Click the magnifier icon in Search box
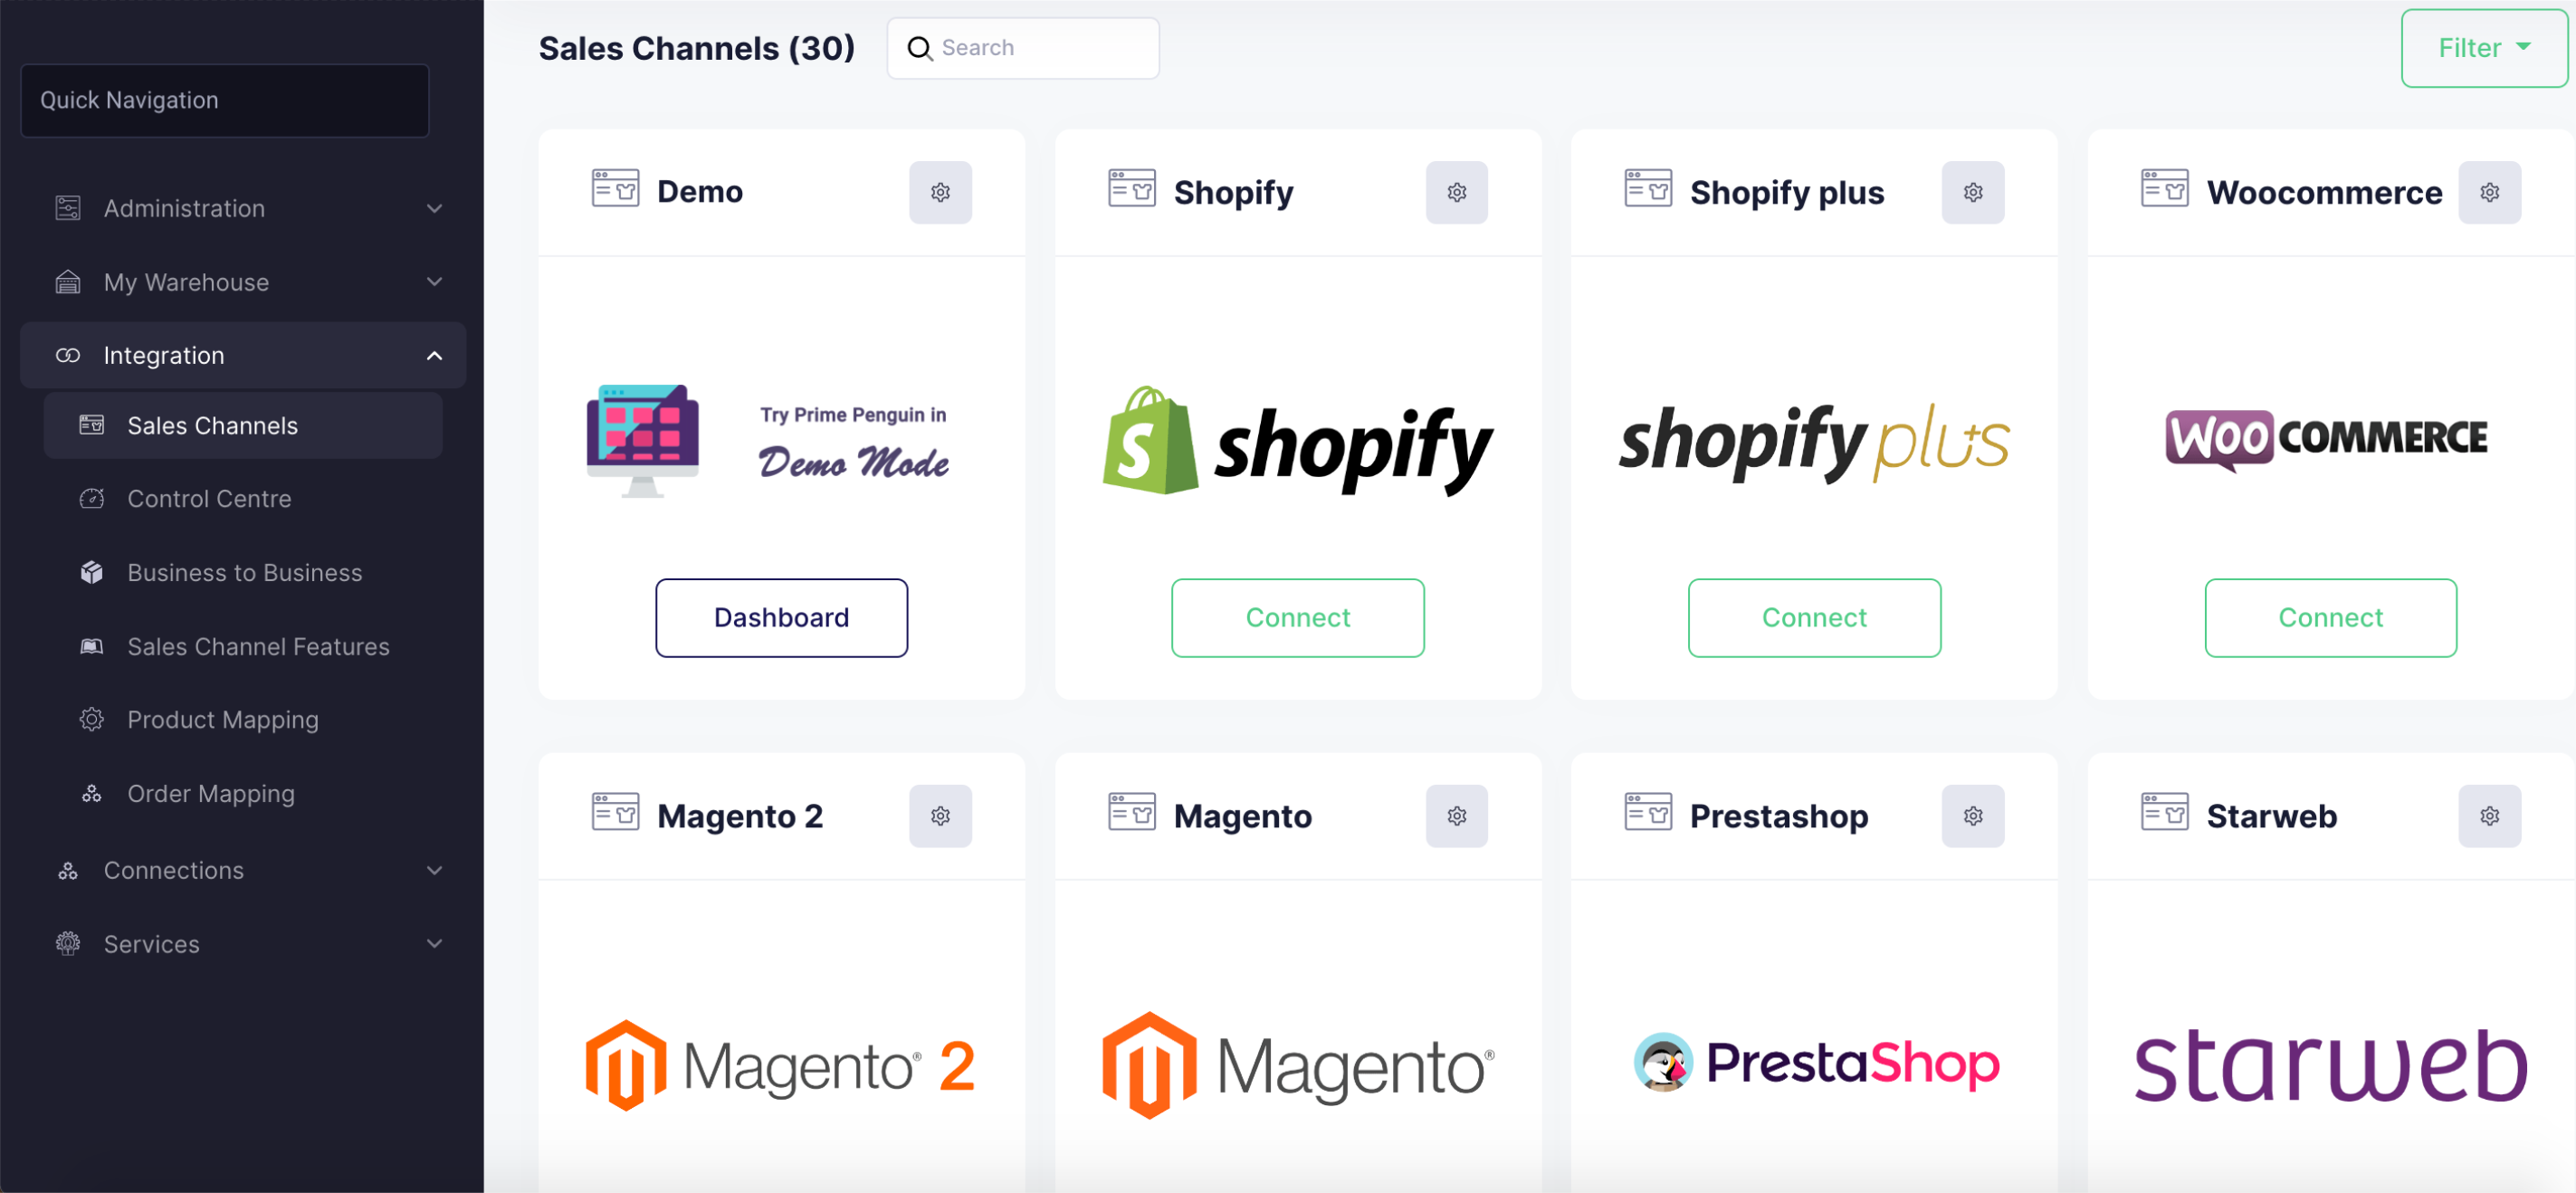Screen dimensions: 2576x1193 tap(919, 48)
